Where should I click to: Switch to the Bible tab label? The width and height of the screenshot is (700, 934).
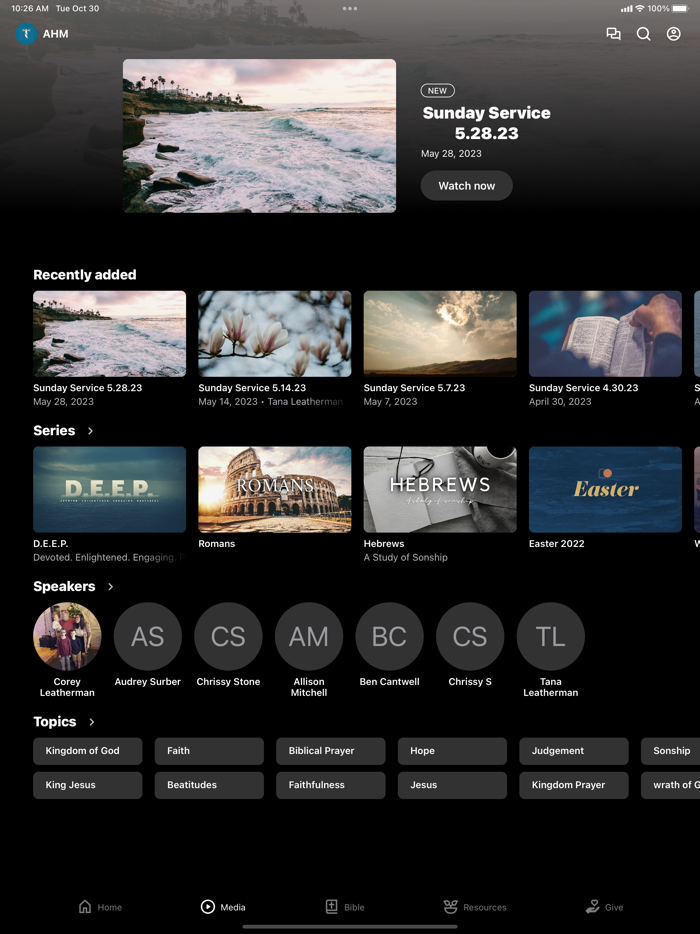point(354,907)
